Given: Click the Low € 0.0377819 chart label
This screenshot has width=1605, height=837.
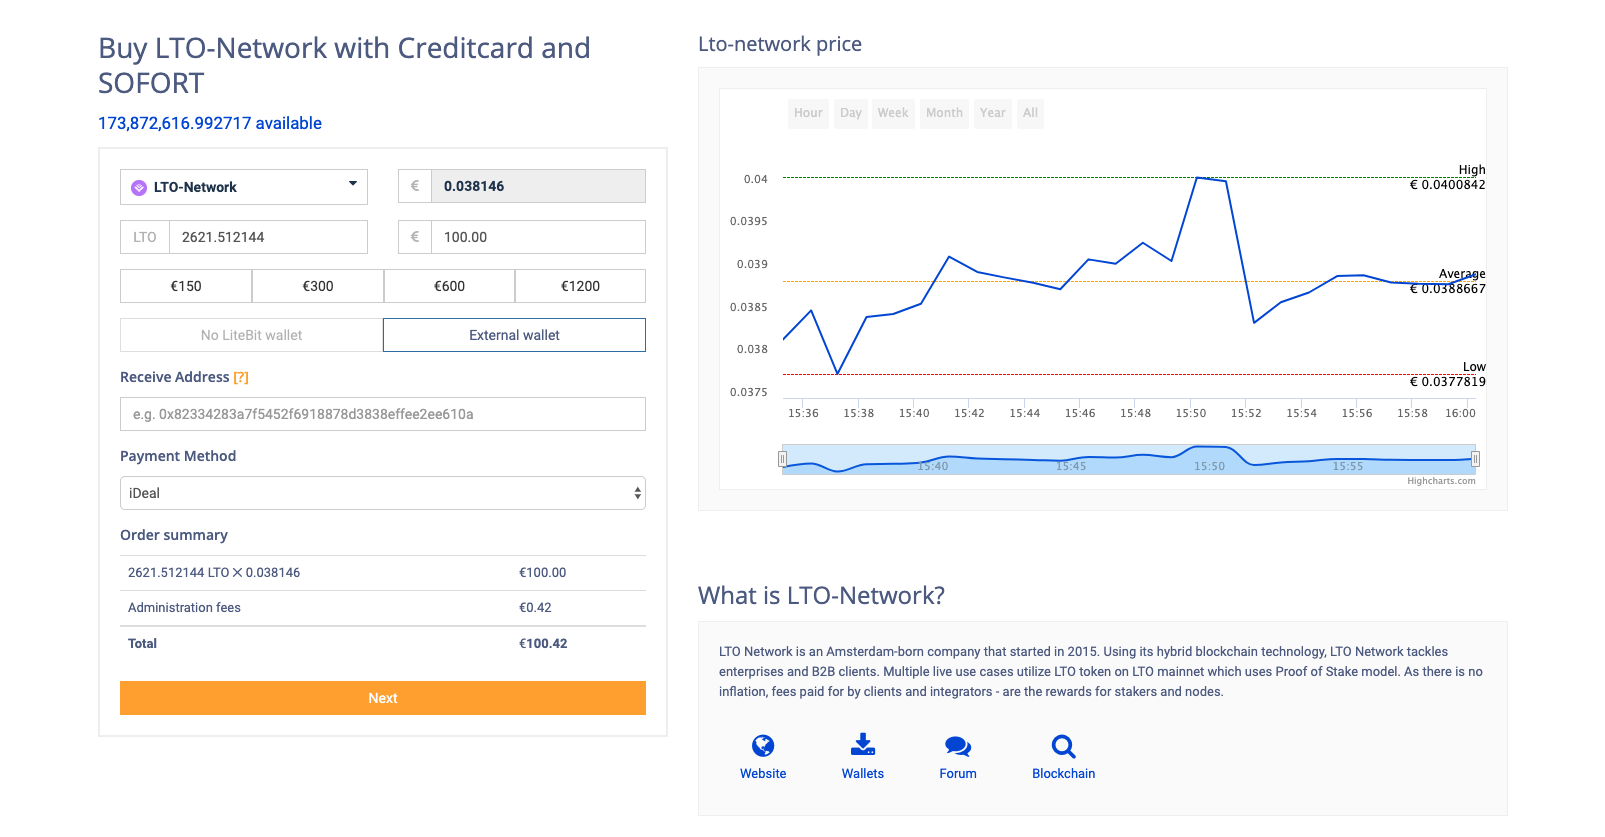Looking at the screenshot, I should (1448, 374).
